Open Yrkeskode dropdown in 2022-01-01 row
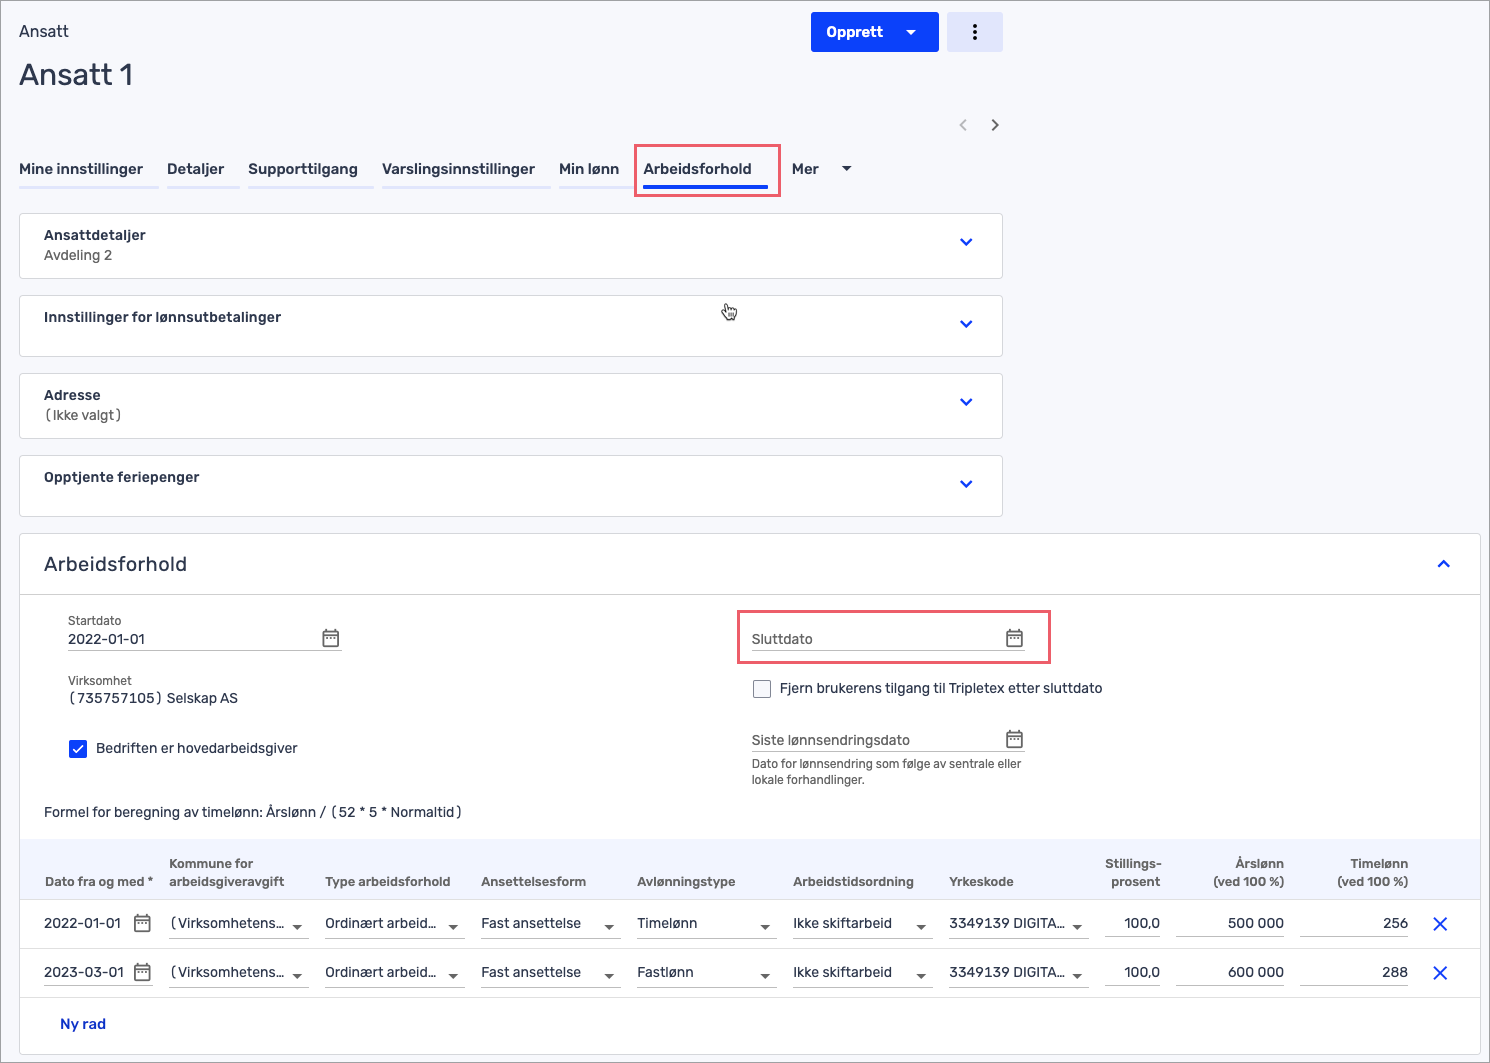Image resolution: width=1490 pixels, height=1063 pixels. tap(1017, 924)
